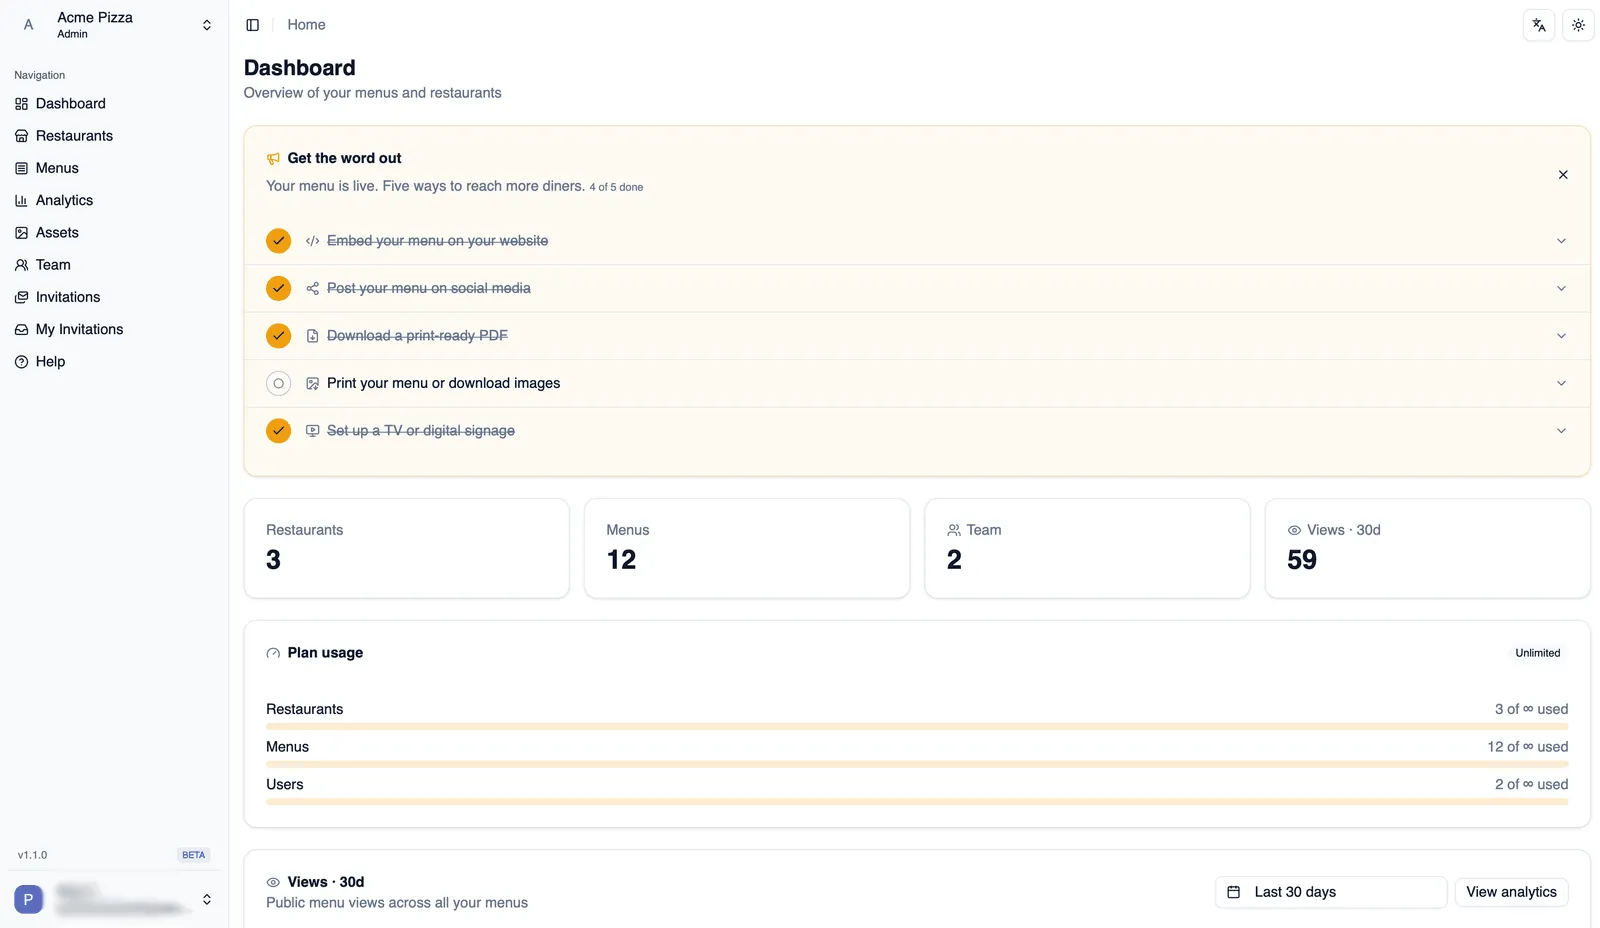
Task: Mark Print your menu or download images done
Action: click(278, 383)
